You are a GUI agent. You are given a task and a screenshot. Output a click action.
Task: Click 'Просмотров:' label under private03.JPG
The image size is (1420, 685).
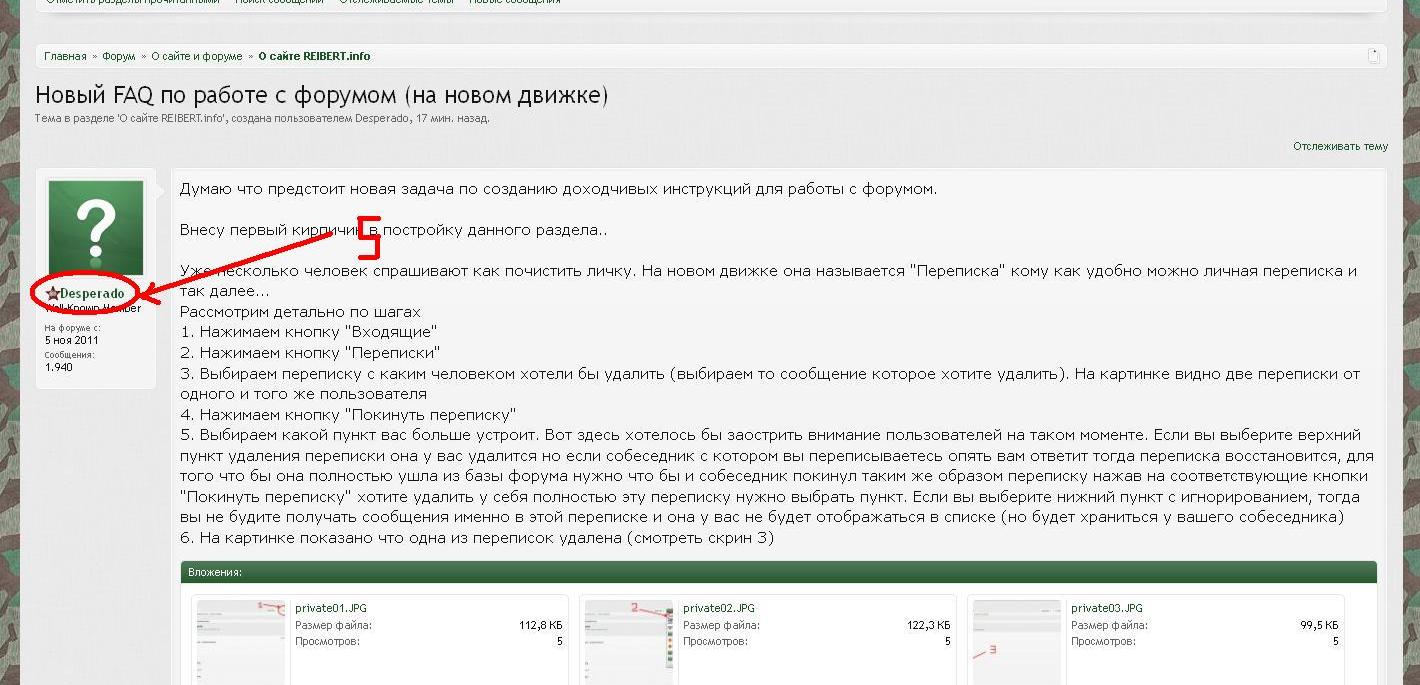coord(1103,641)
